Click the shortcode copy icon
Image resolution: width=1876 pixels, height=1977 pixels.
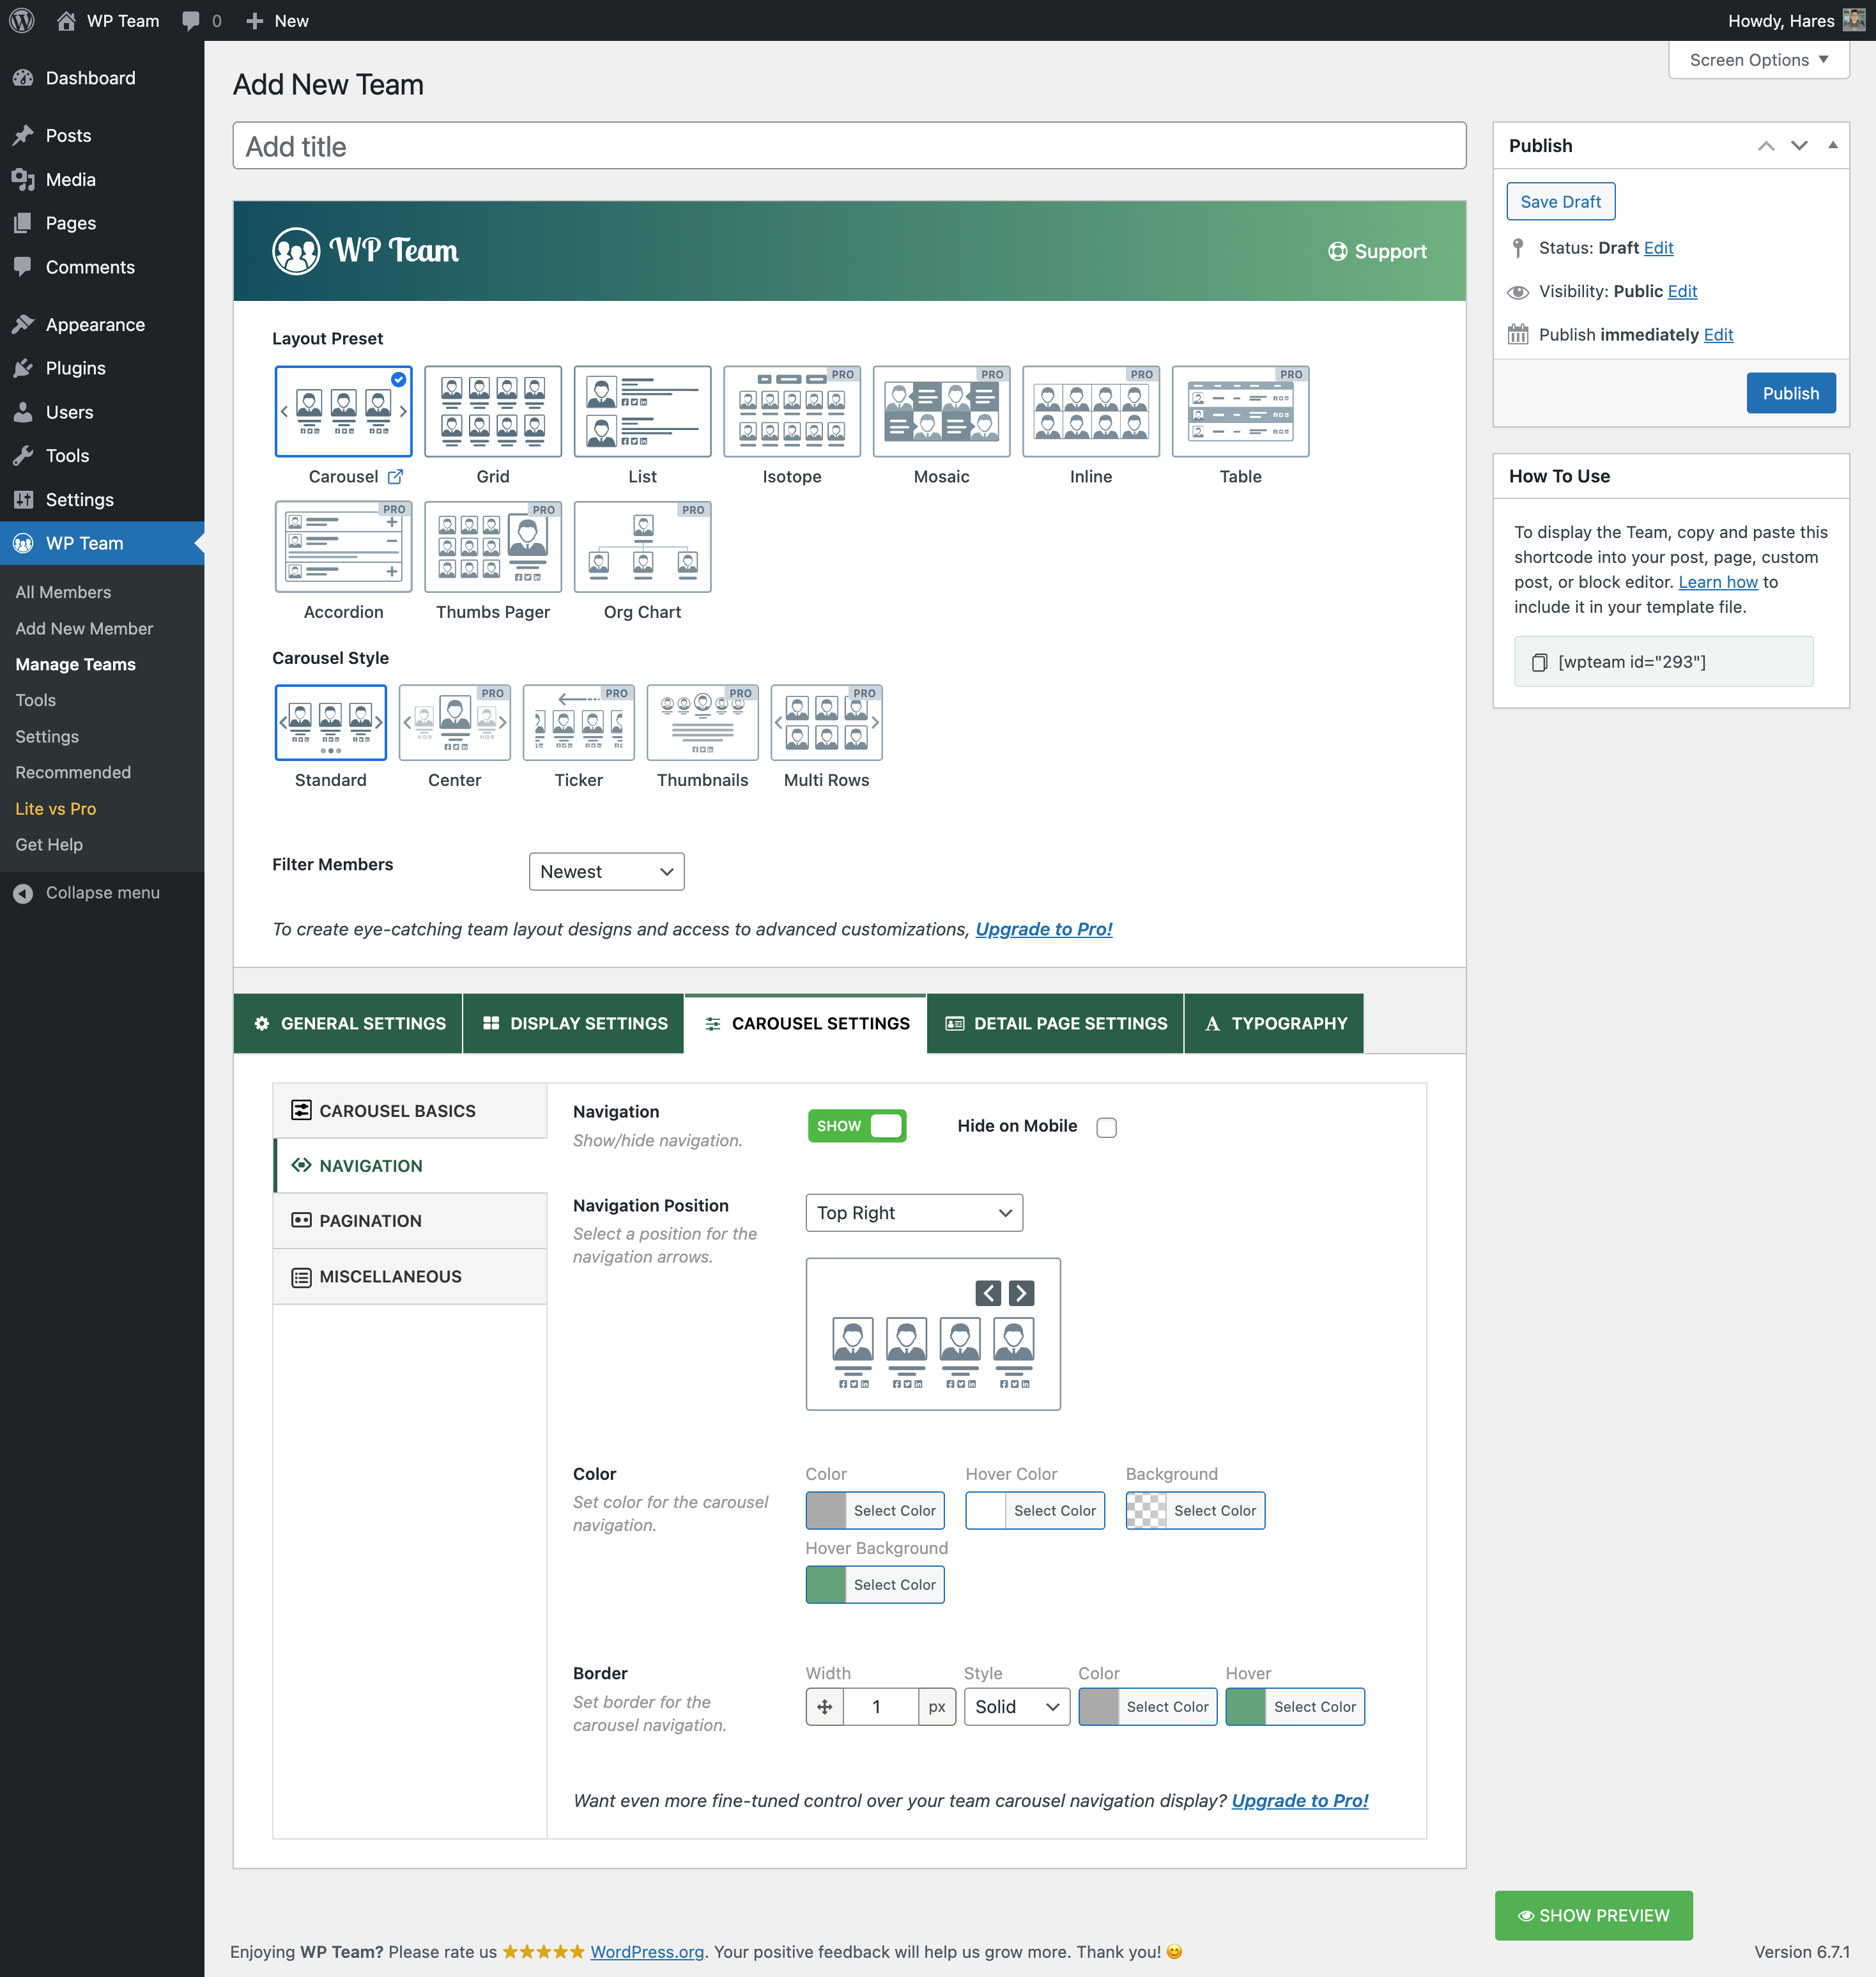[1539, 662]
